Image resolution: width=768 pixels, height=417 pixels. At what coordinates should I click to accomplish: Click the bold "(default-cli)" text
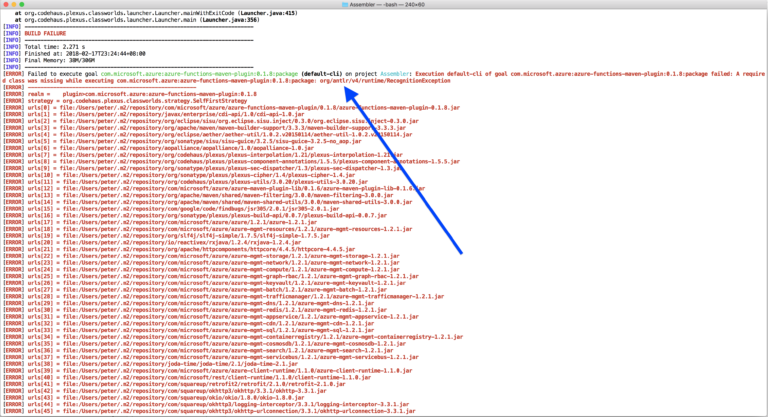point(321,74)
